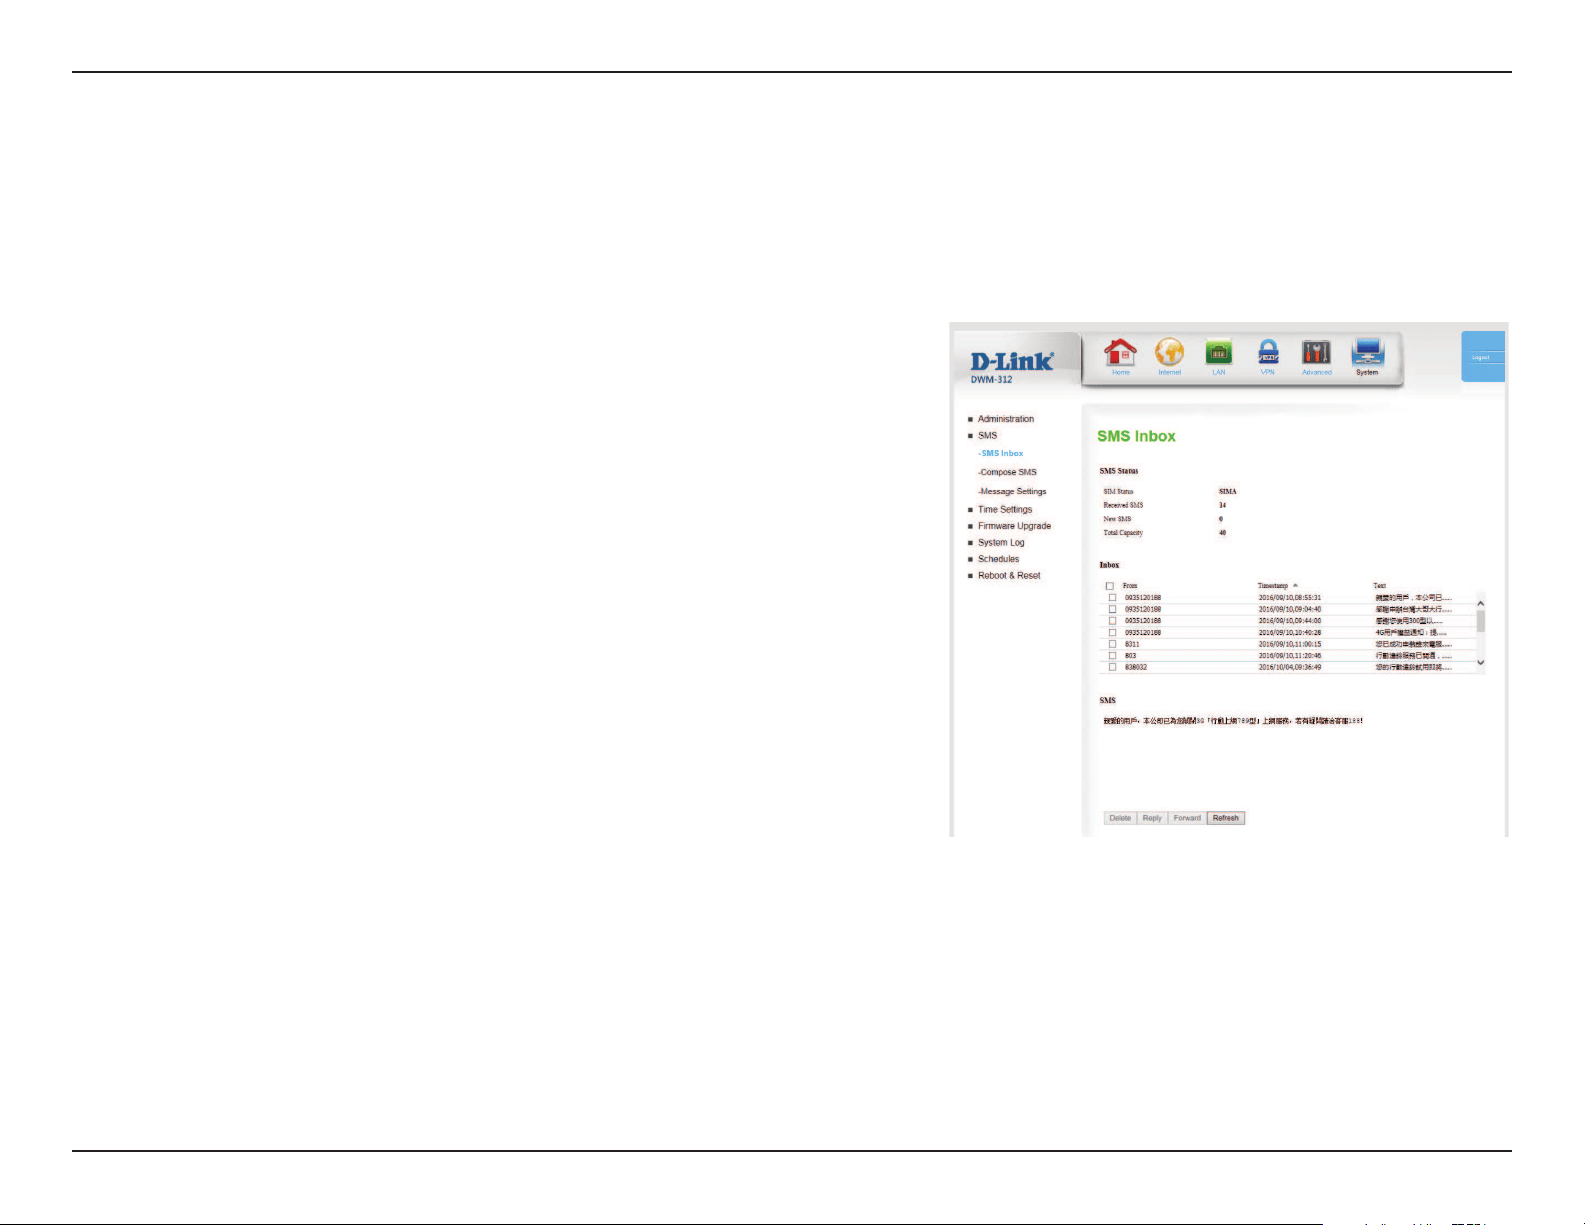Tick the select-all checkbox beside From
Image resolution: width=1585 pixels, height=1225 pixels.
tap(1110, 586)
